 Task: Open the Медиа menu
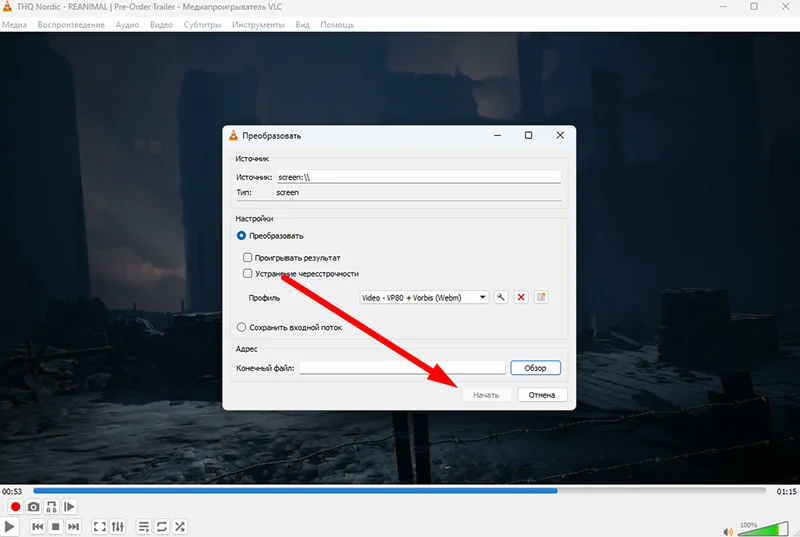click(x=14, y=24)
